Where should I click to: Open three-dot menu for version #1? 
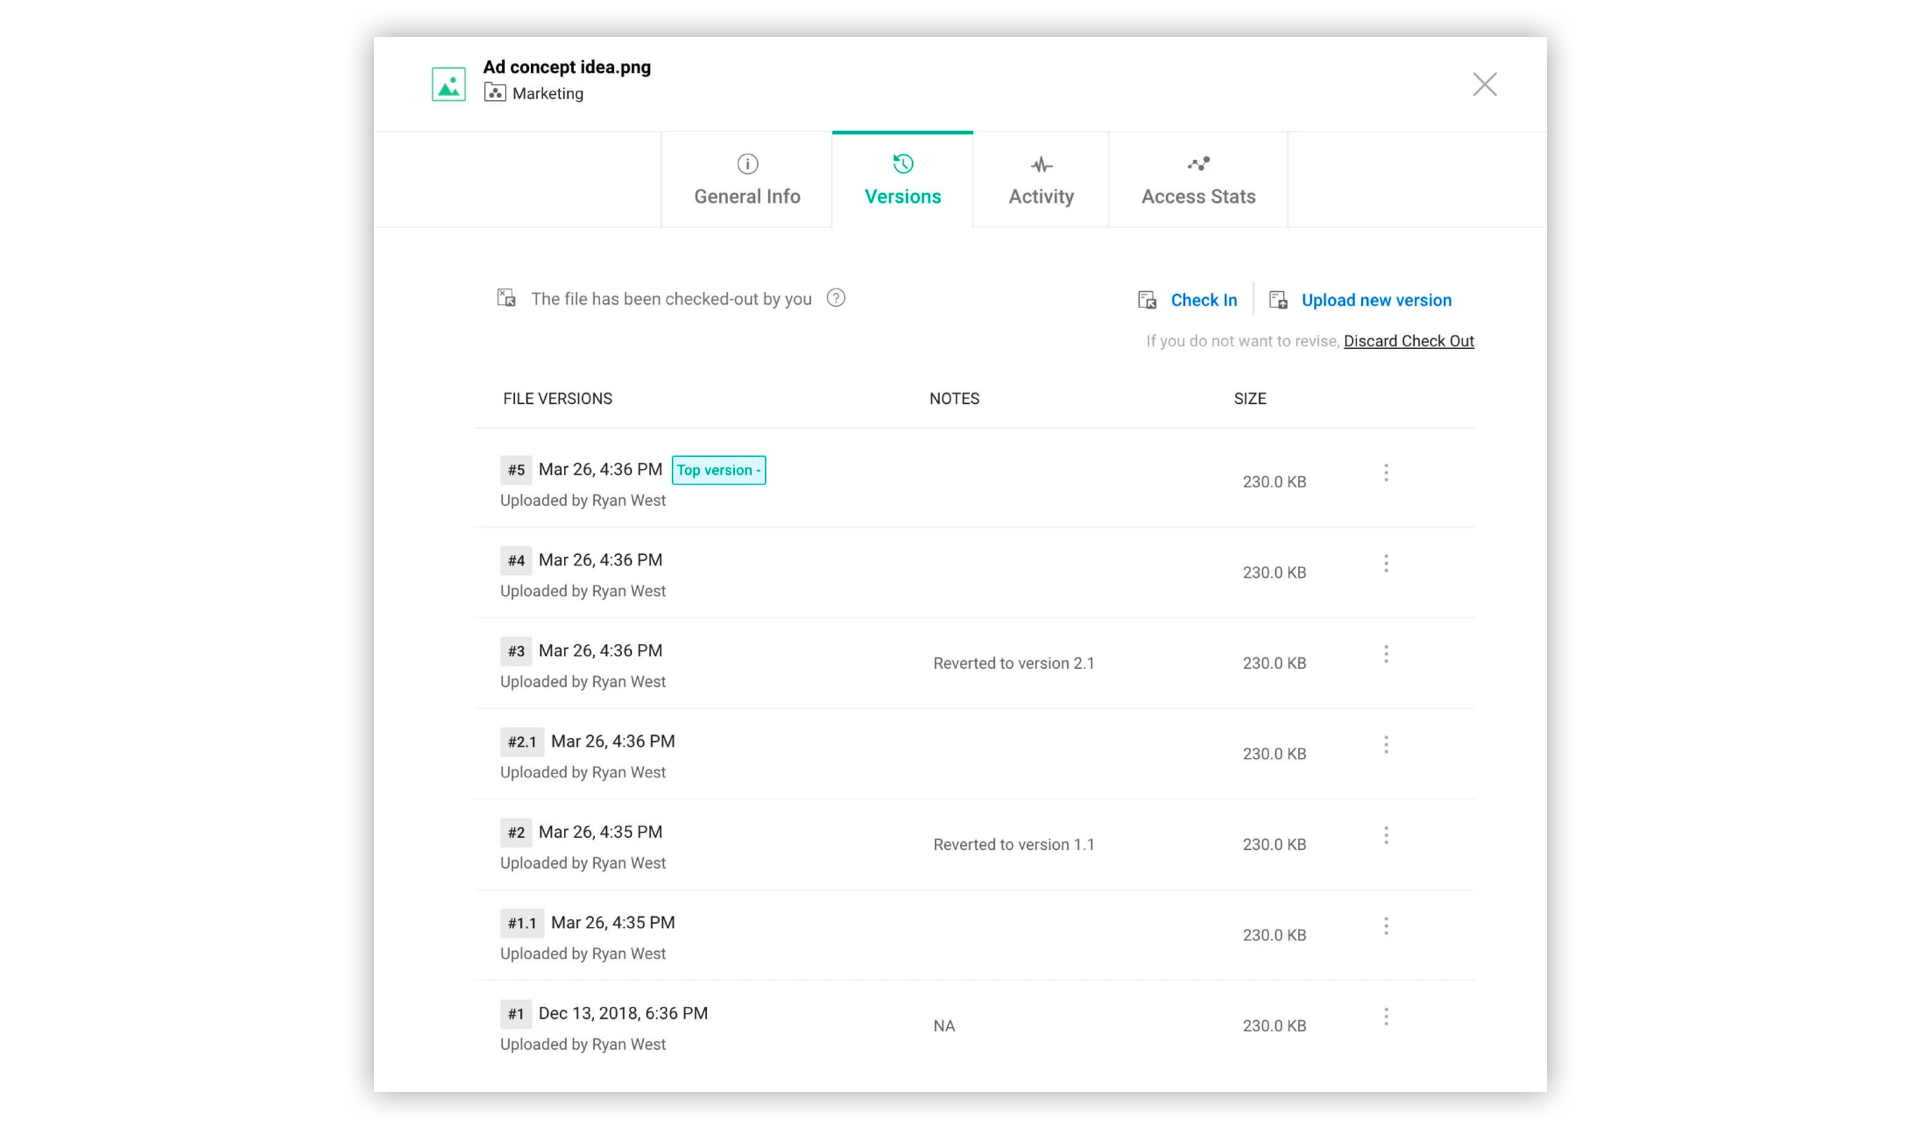pos(1386,1017)
